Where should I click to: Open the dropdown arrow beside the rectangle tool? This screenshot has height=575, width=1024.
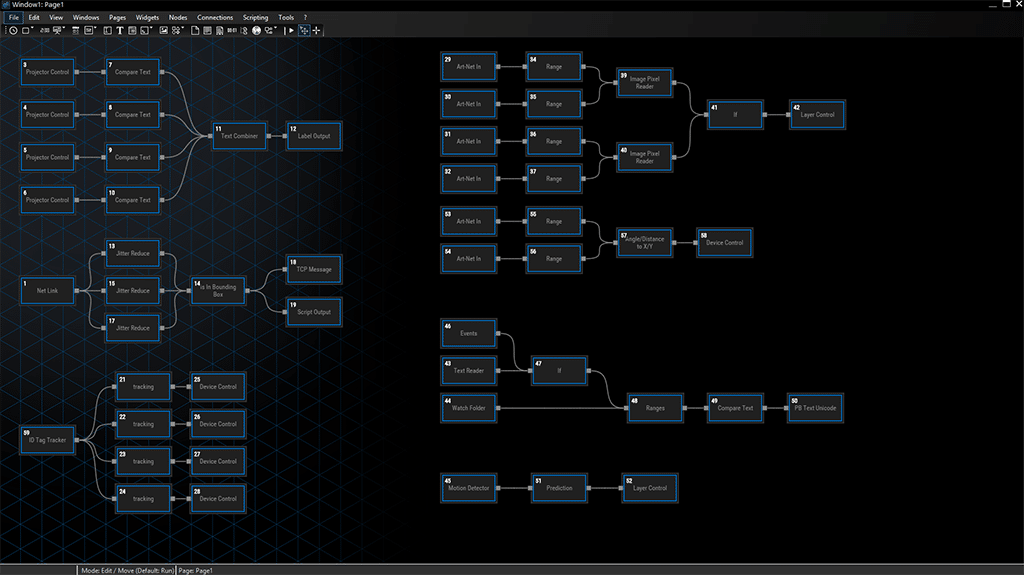33,28
